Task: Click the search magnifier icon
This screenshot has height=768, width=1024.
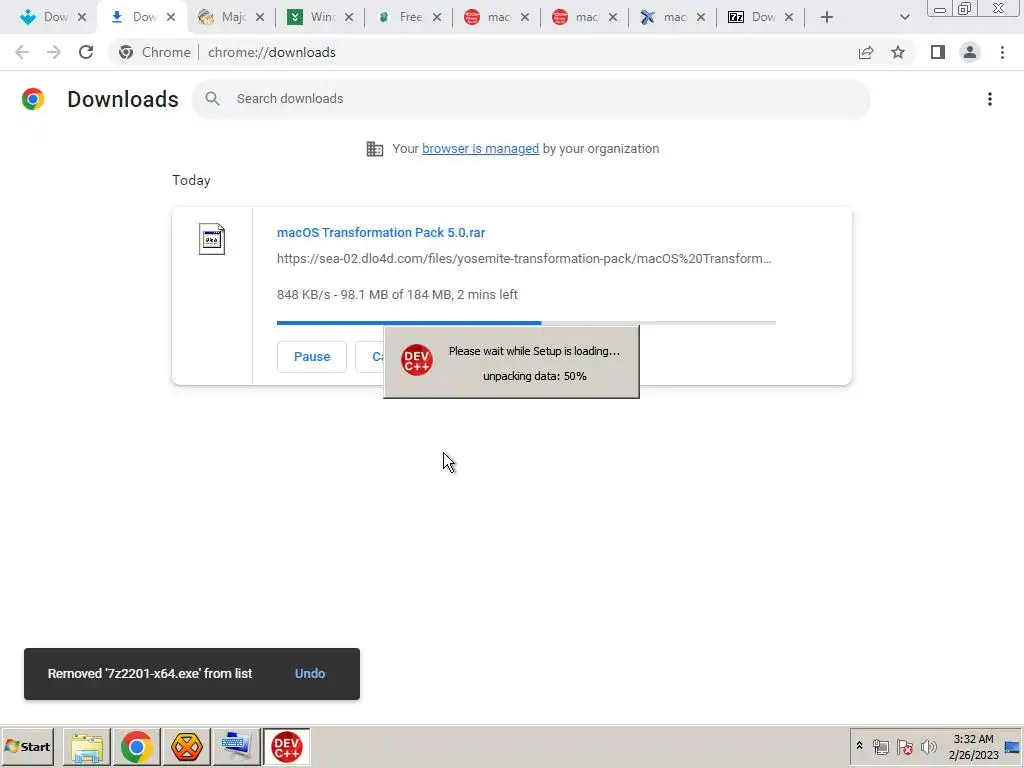Action: (x=212, y=99)
